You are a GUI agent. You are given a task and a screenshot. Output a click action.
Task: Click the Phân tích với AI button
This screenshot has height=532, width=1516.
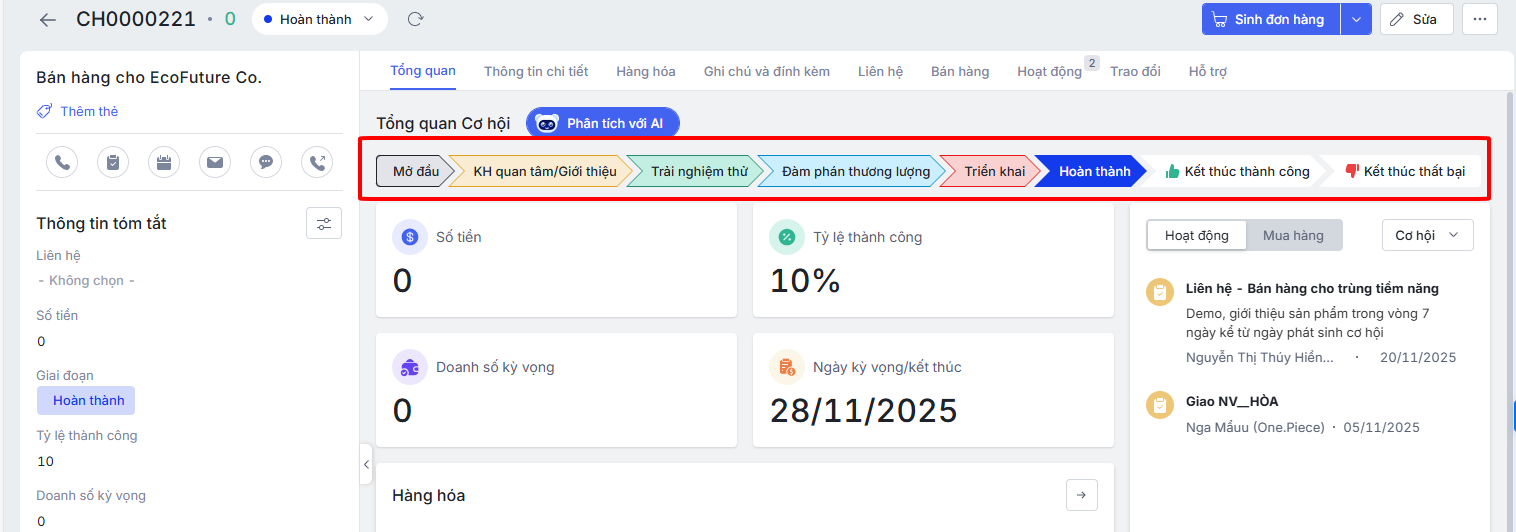point(602,123)
